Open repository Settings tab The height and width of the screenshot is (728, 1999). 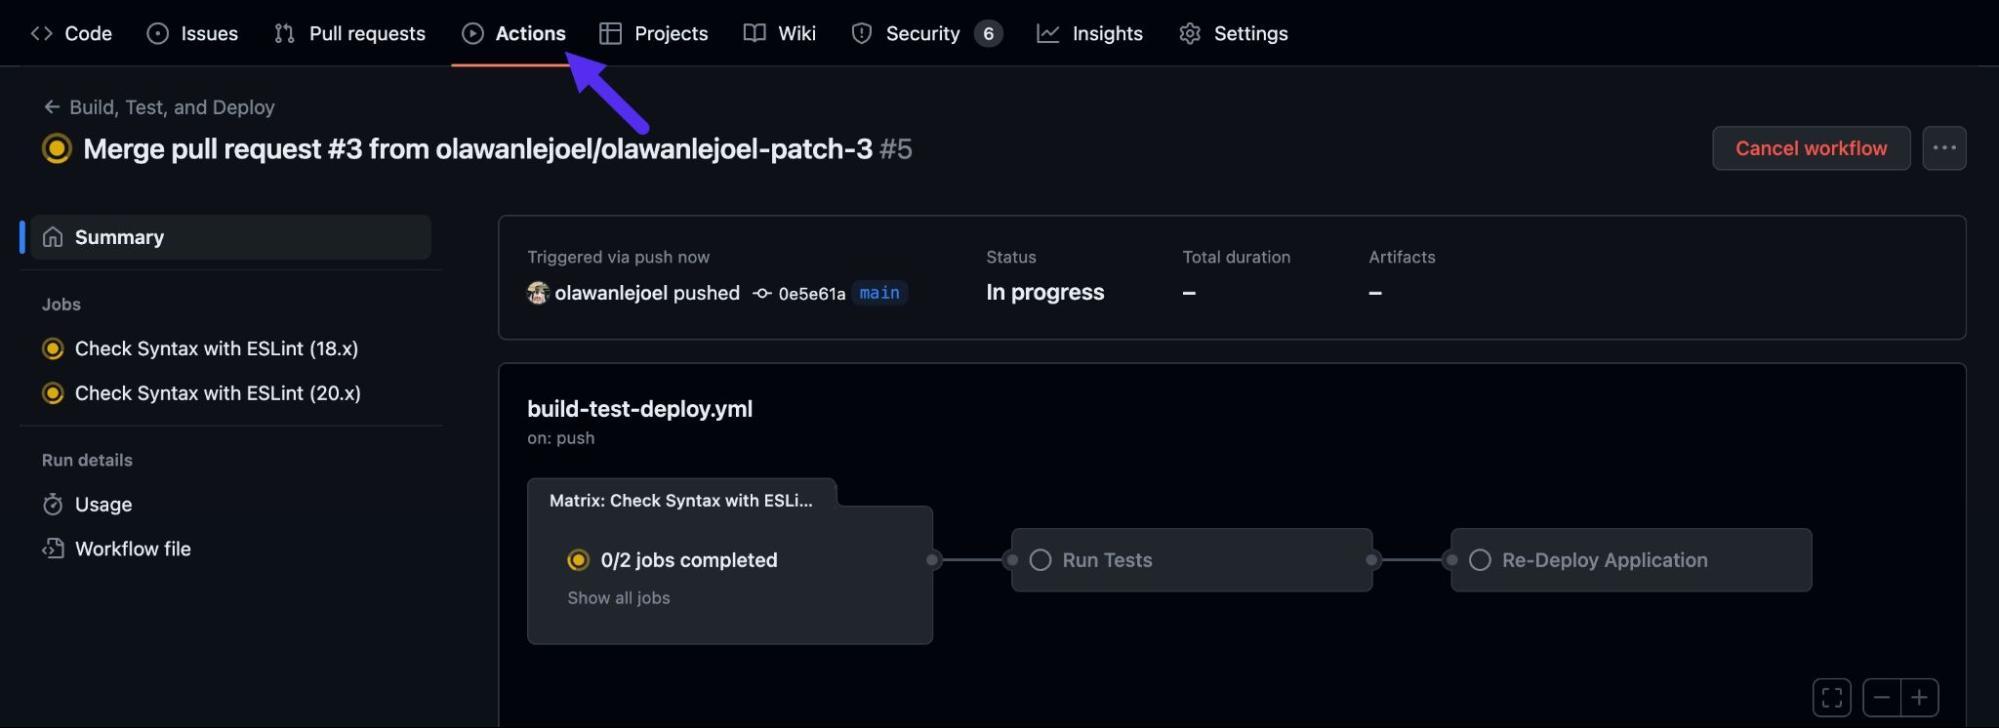pos(1233,33)
